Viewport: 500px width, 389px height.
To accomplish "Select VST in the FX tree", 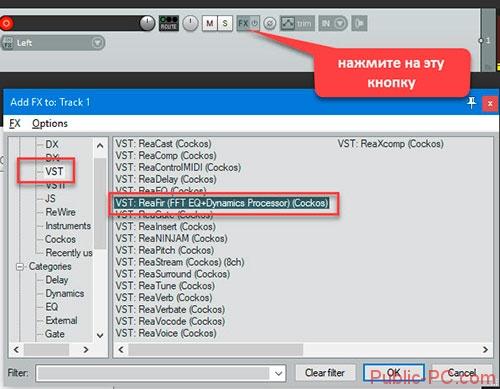I will pyautogui.click(x=54, y=171).
